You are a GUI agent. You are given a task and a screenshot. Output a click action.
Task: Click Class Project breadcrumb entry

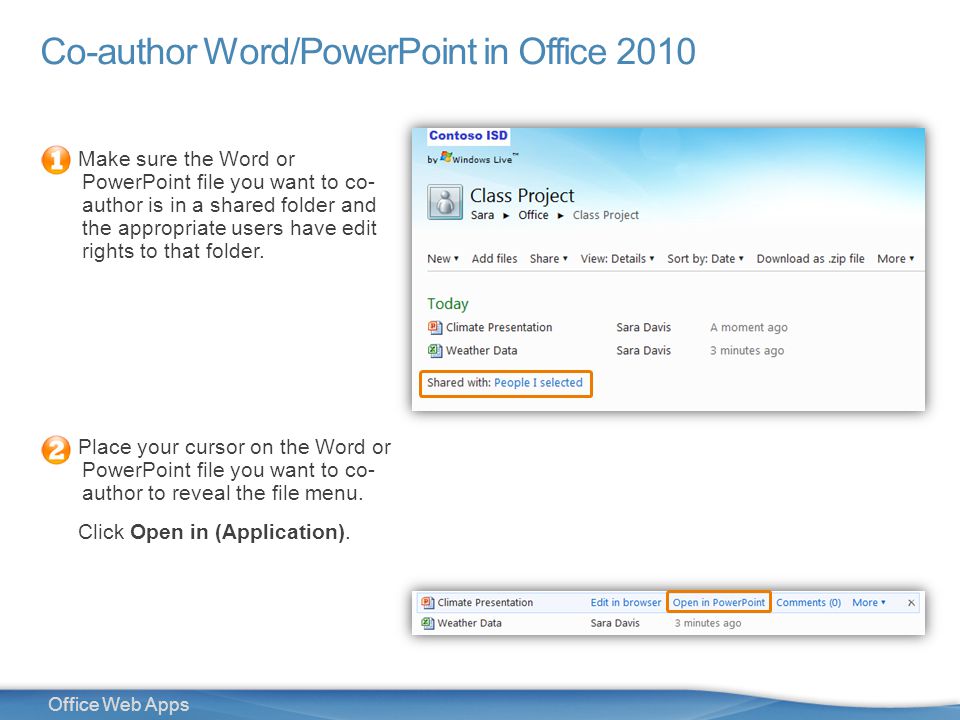click(606, 215)
